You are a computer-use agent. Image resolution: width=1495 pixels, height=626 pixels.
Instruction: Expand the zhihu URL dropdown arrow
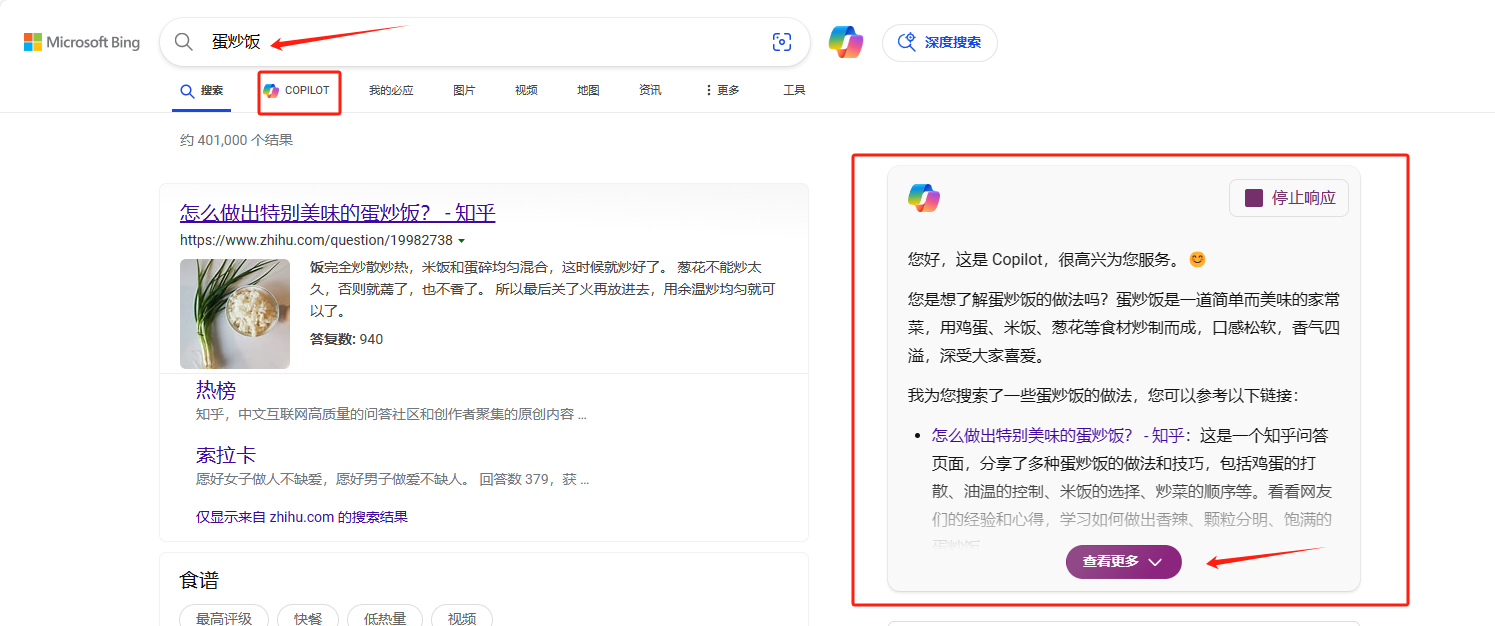(461, 241)
